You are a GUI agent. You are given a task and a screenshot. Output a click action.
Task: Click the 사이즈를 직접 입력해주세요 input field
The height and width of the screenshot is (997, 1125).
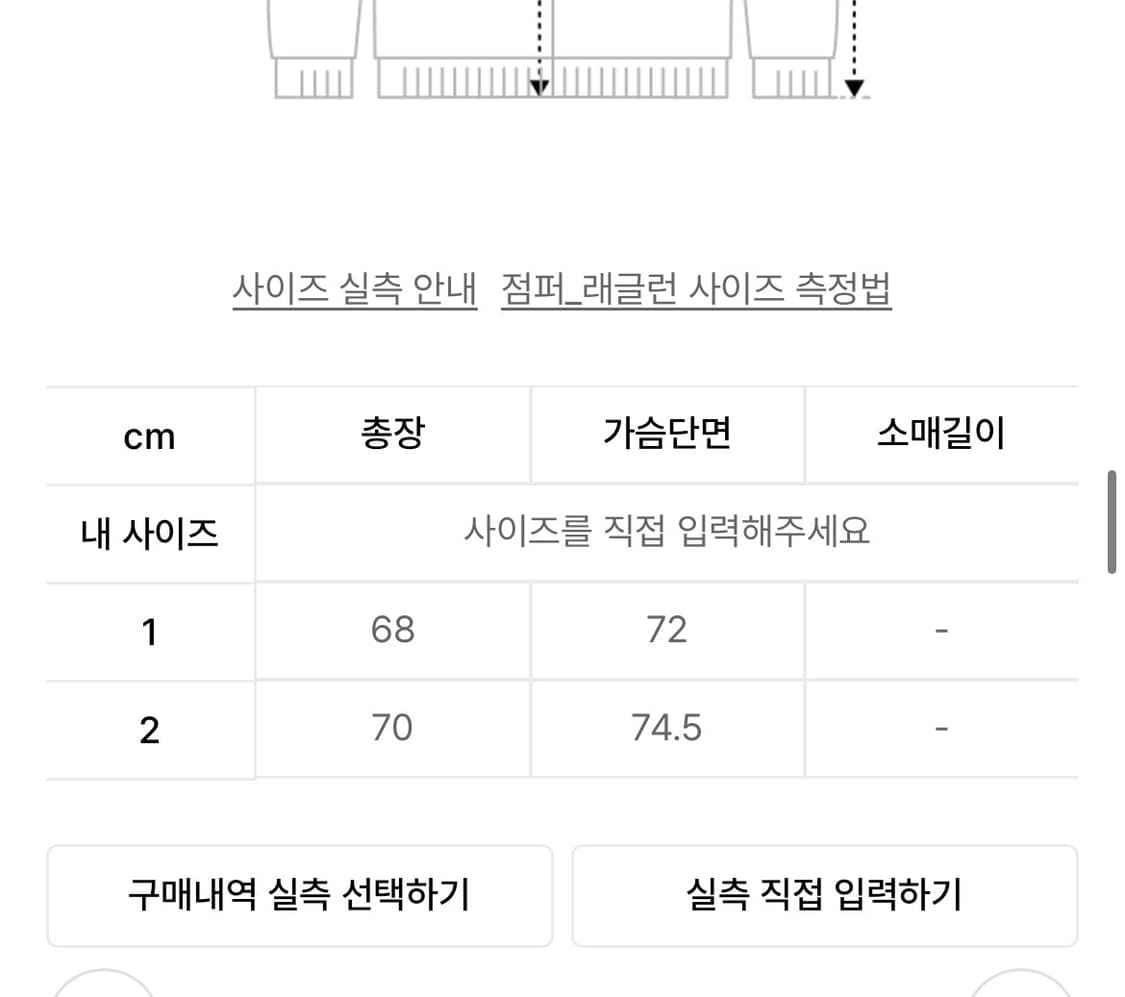pyautogui.click(x=665, y=533)
